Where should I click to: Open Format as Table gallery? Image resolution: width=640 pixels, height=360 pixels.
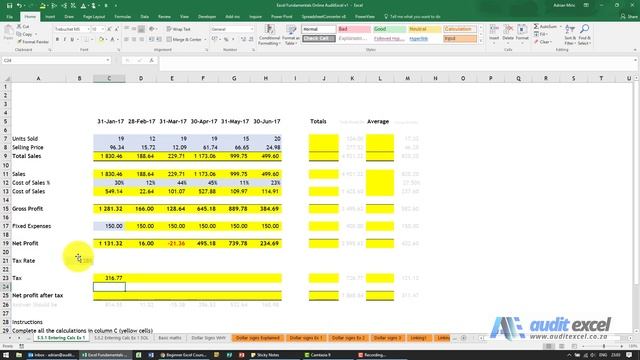click(291, 35)
